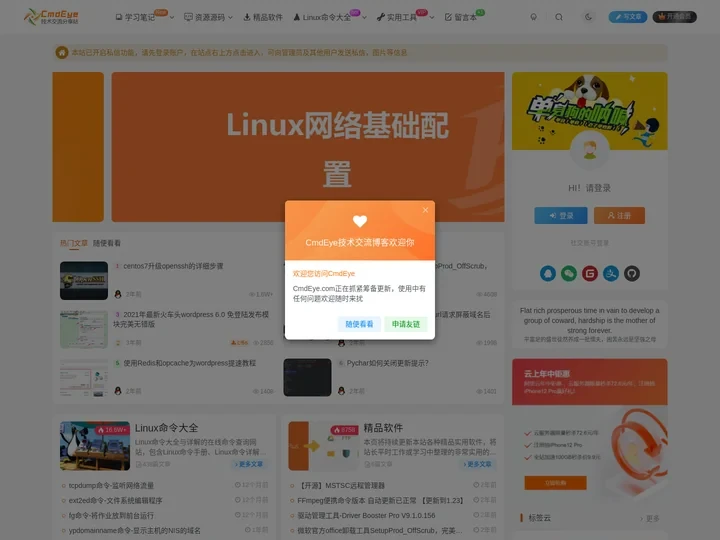This screenshot has height=540, width=720.
Task: Open 微软官方office卸载工具 list article
Action: (379, 531)
